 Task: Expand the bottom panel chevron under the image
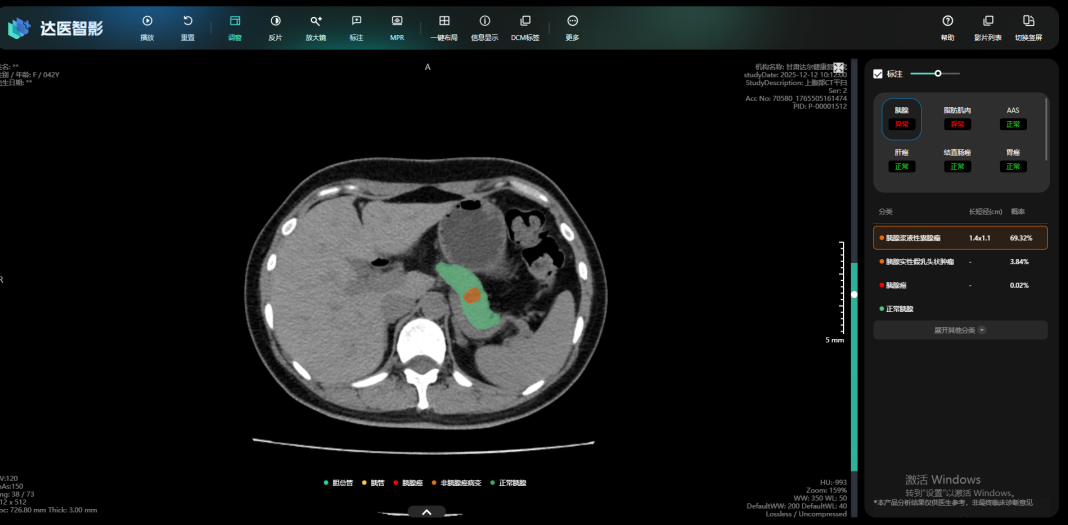(x=427, y=512)
